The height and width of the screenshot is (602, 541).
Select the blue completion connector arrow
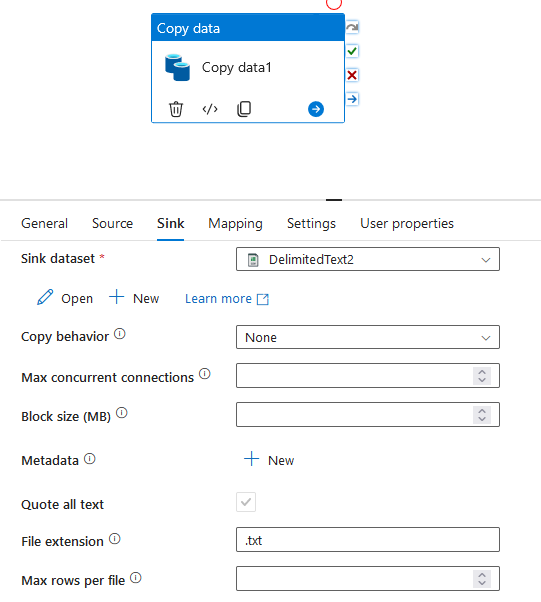click(352, 99)
